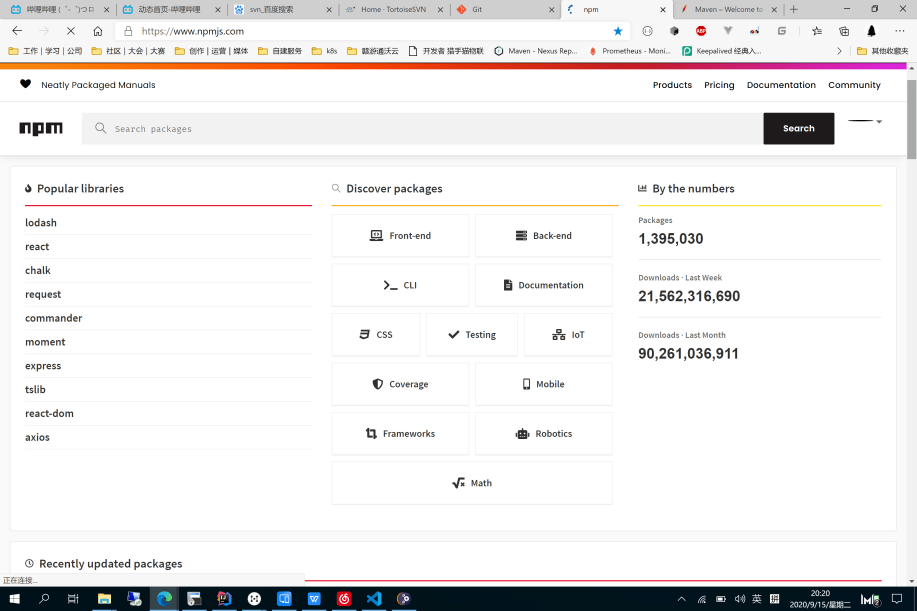The image size is (917, 611).
Task: Open File Explorer from the taskbar
Action: point(104,599)
